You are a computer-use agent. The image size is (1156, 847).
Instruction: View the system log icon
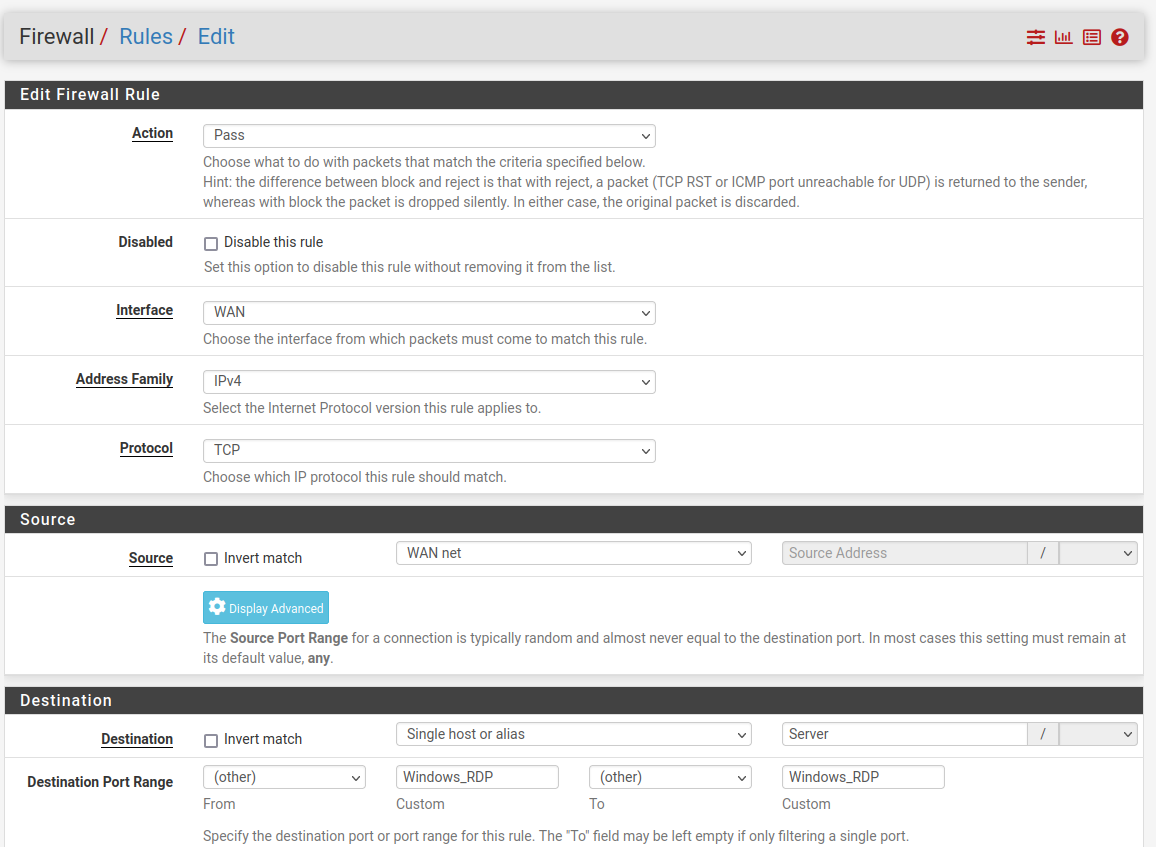tap(1091, 37)
